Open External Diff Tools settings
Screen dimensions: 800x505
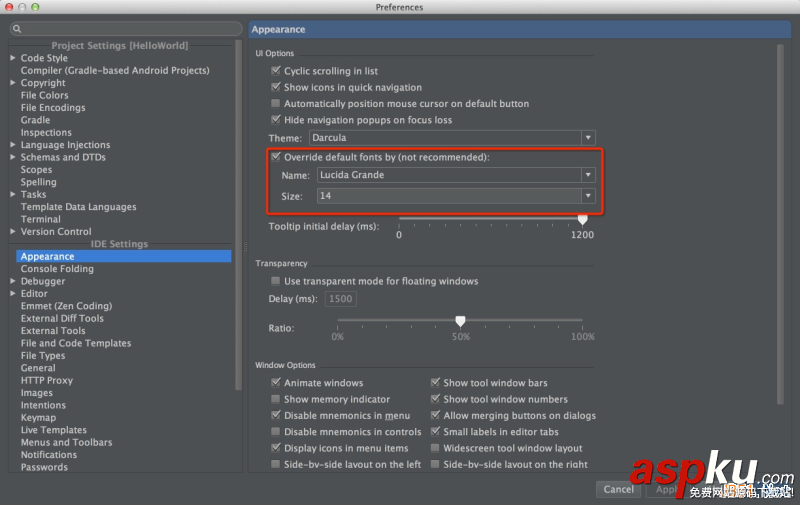pos(62,318)
